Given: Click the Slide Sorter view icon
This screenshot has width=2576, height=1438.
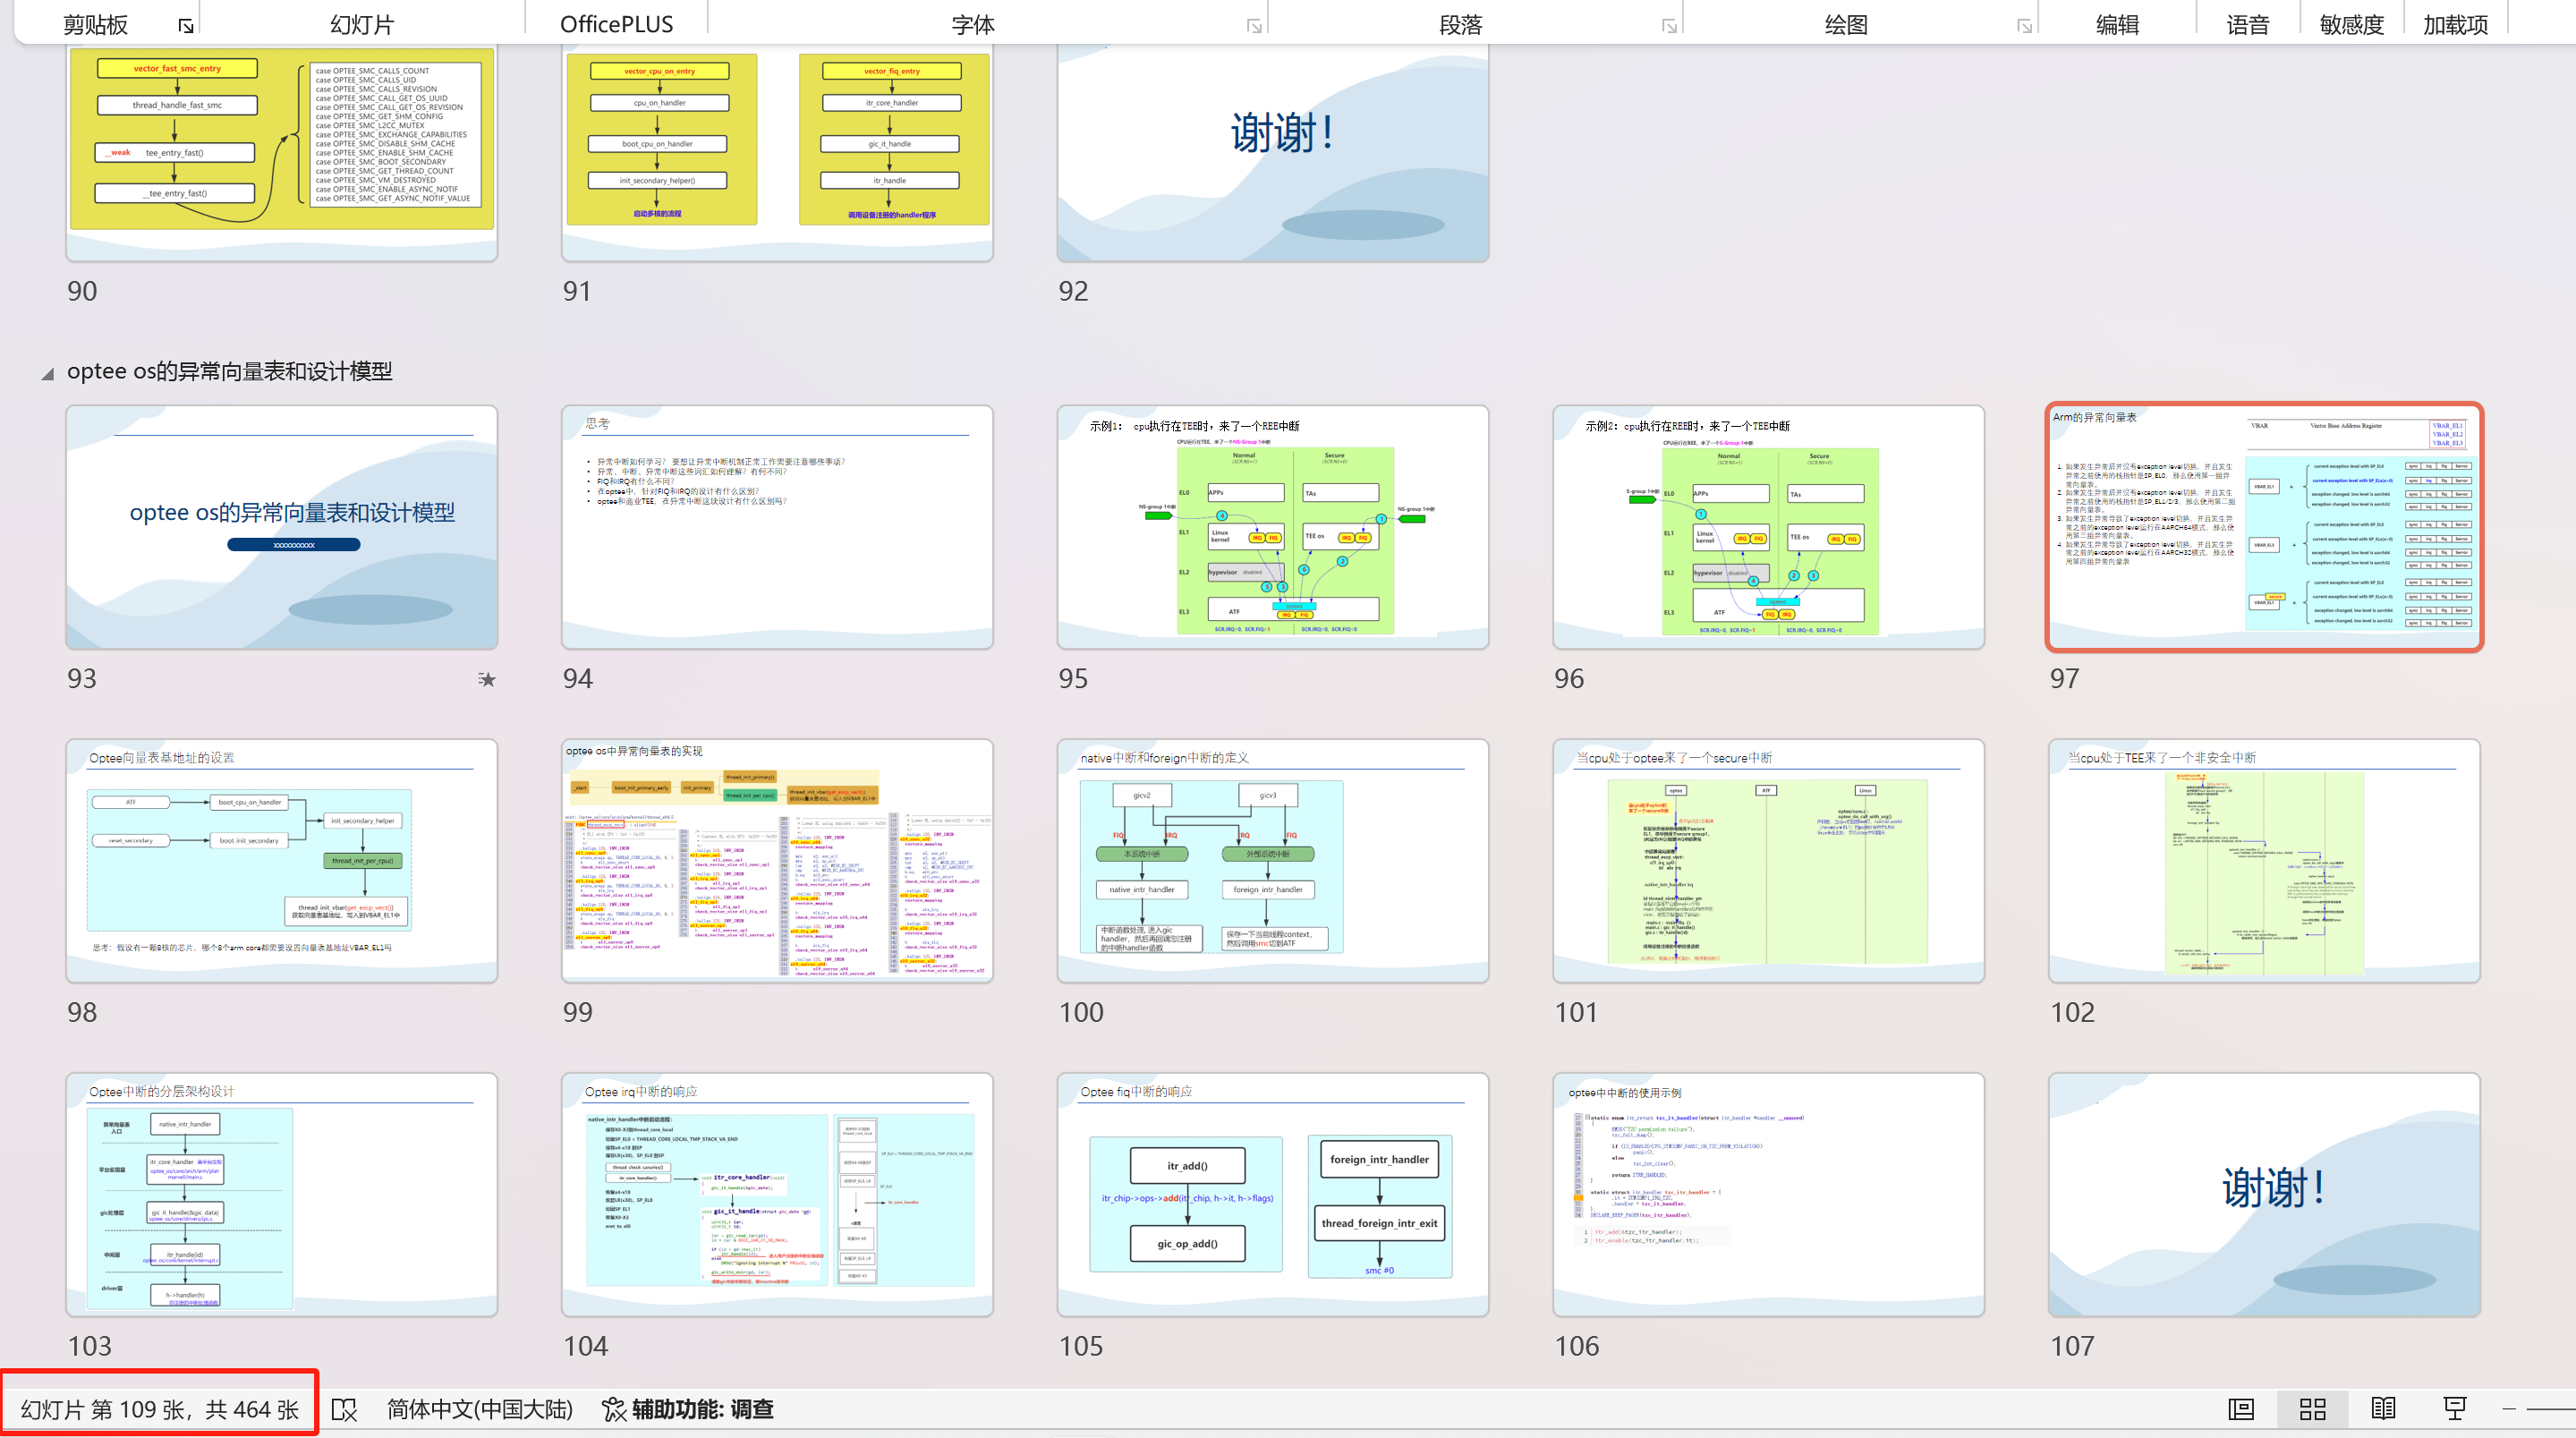Looking at the screenshot, I should (x=2312, y=1409).
